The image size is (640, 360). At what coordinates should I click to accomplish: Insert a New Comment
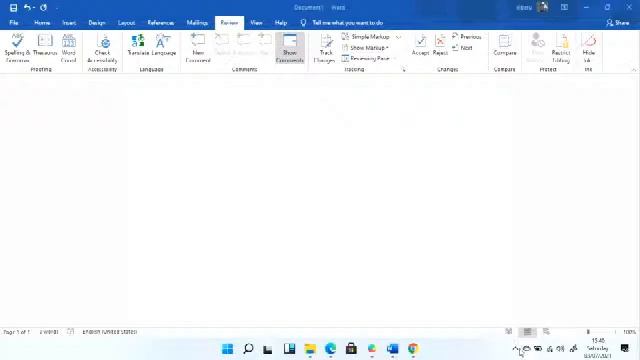coord(198,48)
